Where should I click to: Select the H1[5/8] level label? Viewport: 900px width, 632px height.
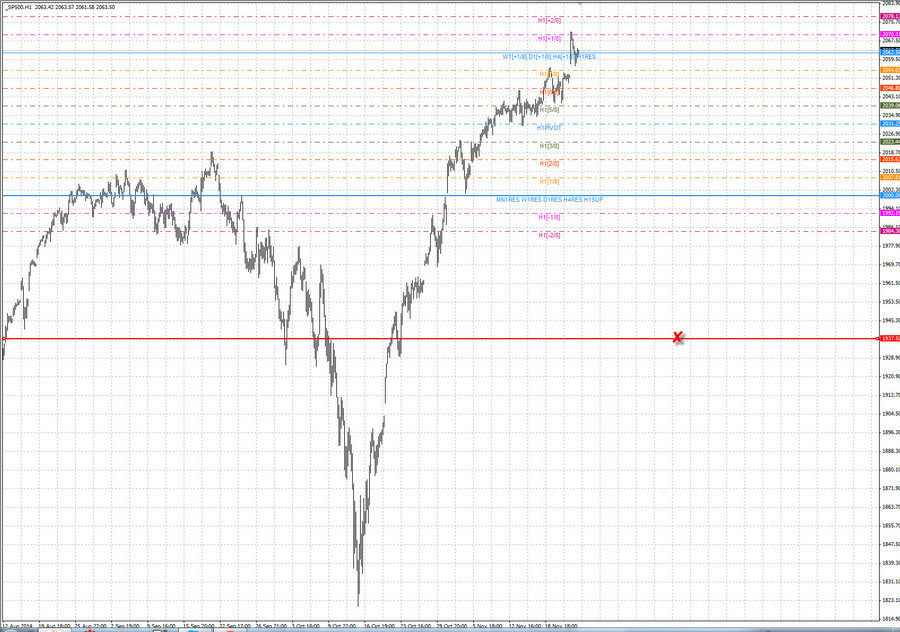pyautogui.click(x=549, y=110)
